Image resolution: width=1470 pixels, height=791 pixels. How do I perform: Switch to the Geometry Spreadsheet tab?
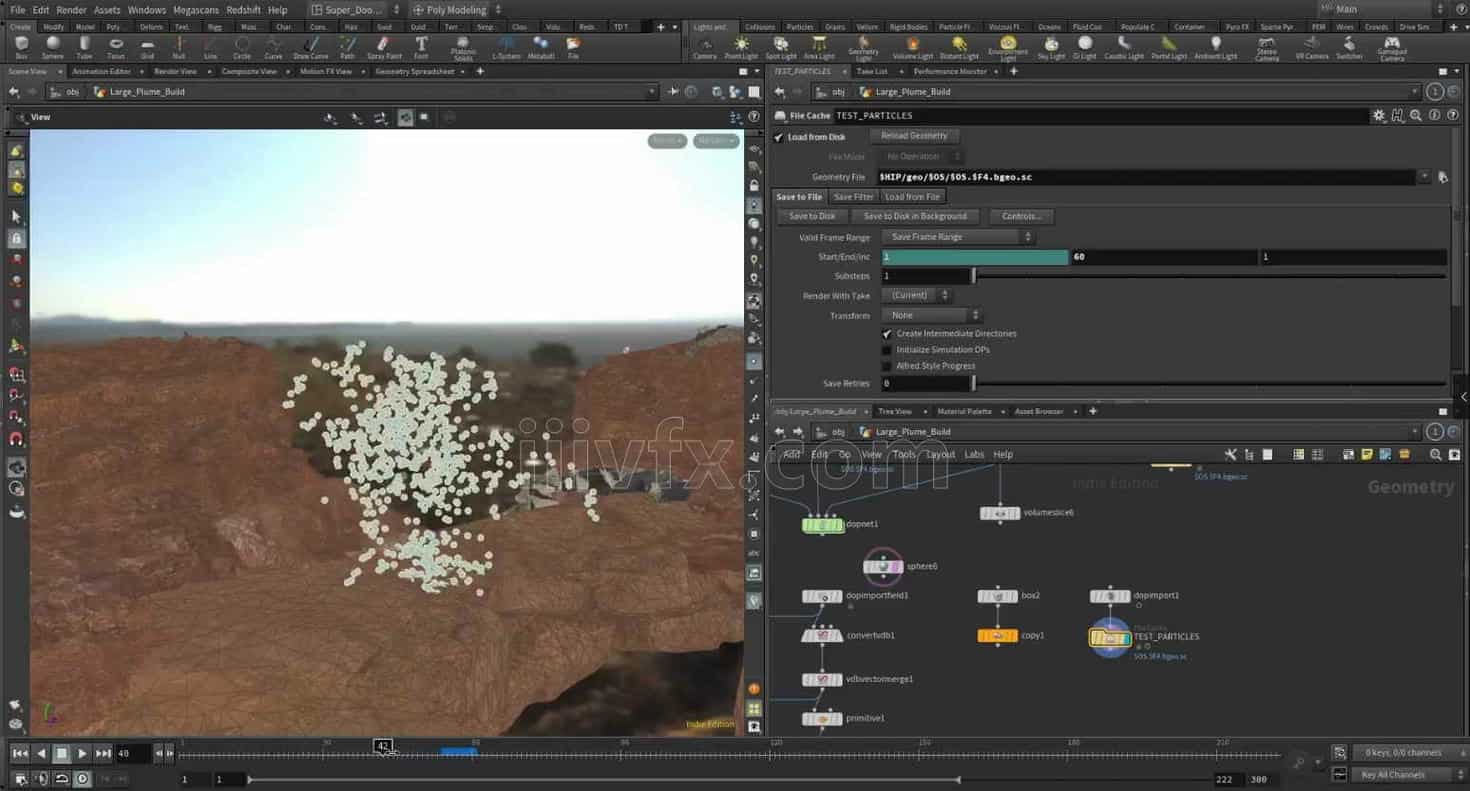pyautogui.click(x=415, y=72)
